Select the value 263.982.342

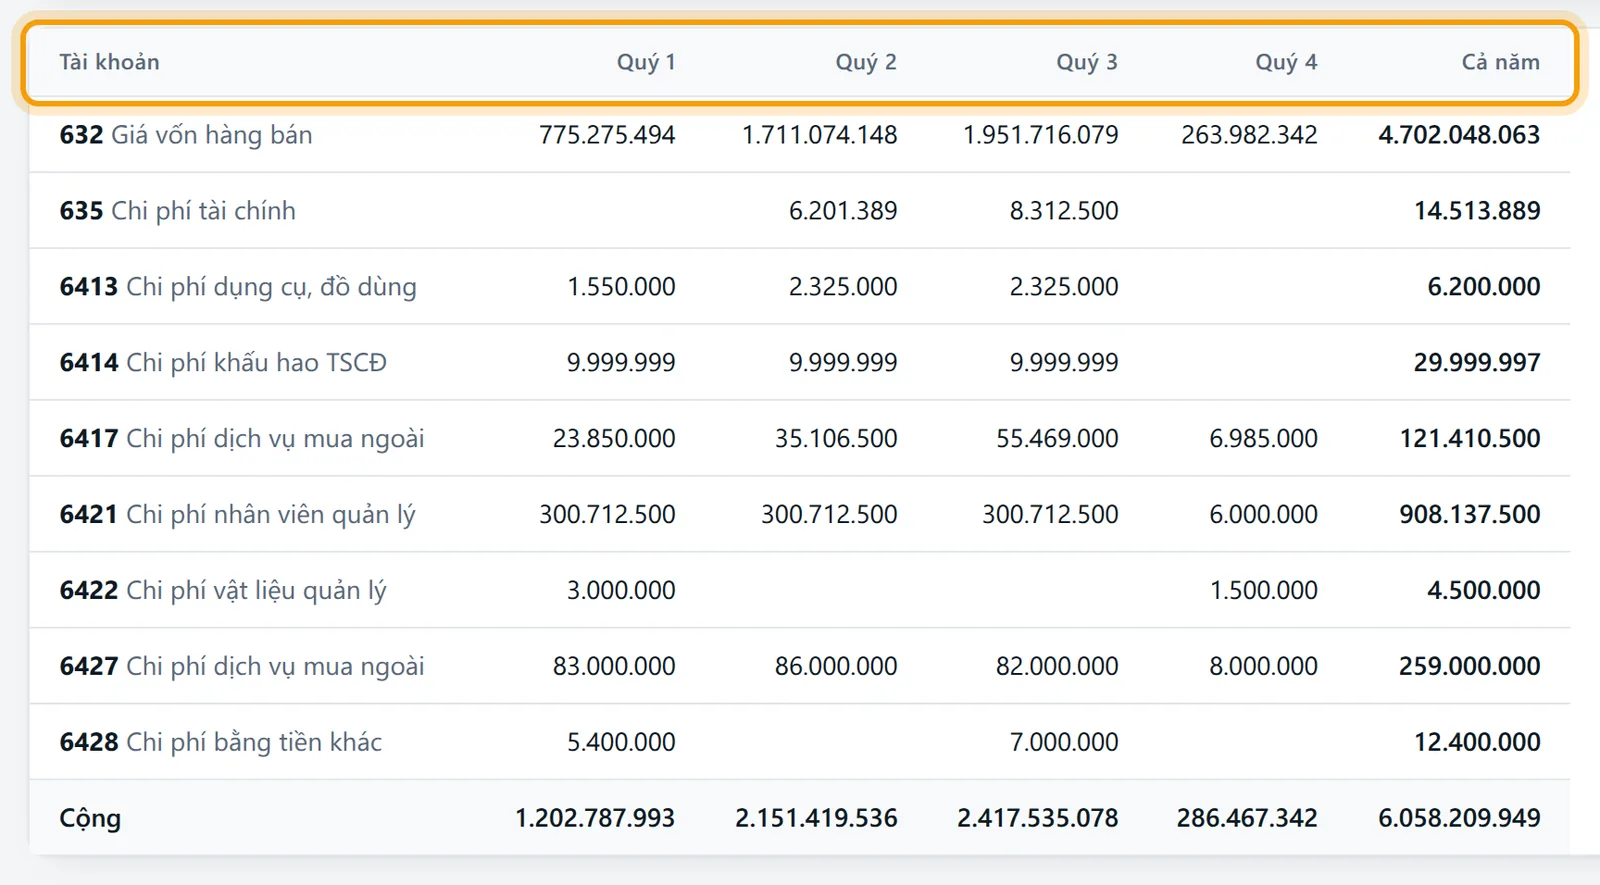tap(1249, 135)
